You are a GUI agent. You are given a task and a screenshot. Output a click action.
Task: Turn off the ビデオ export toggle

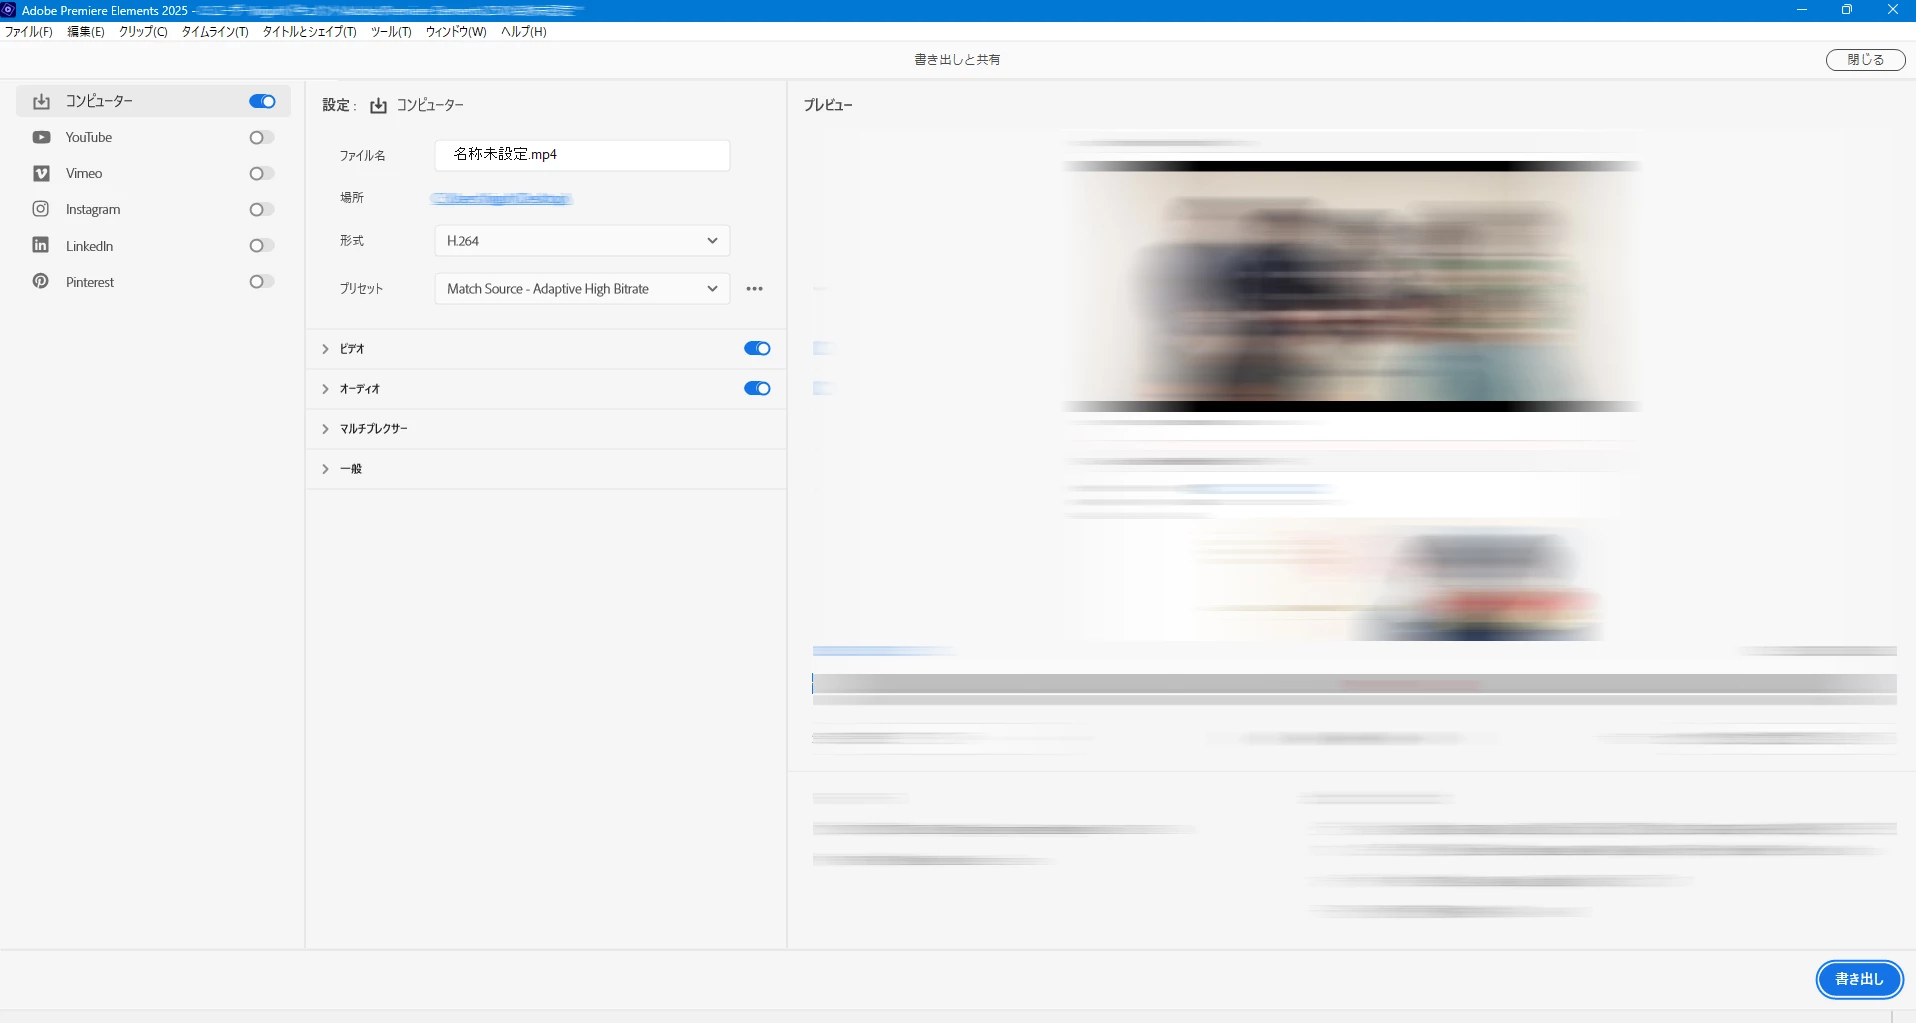757,348
